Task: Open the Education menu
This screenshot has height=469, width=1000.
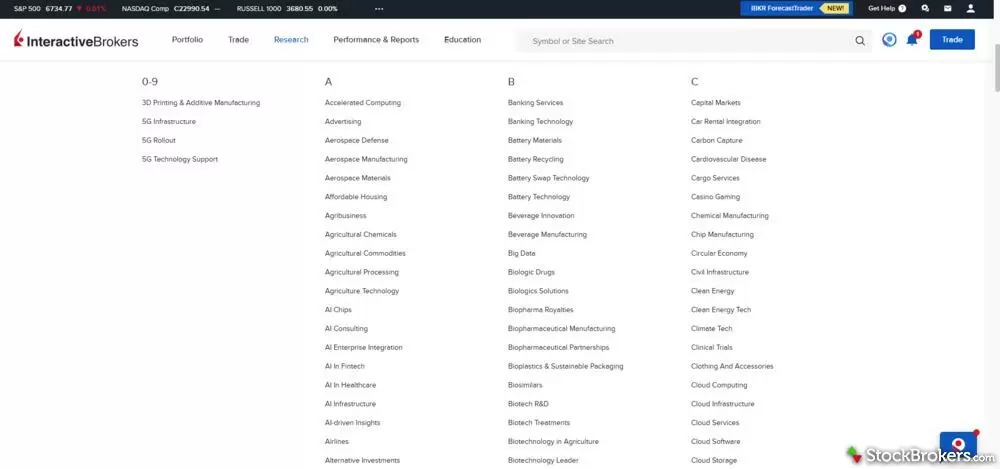Action: tap(462, 40)
